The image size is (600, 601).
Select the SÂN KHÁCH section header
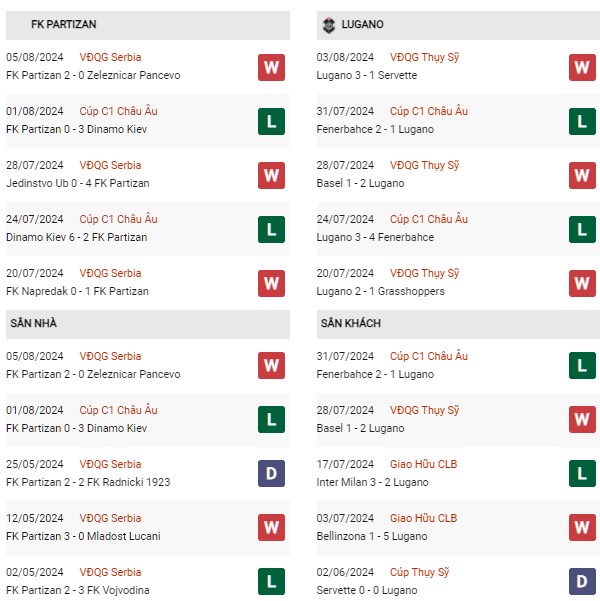pyautogui.click(x=458, y=324)
